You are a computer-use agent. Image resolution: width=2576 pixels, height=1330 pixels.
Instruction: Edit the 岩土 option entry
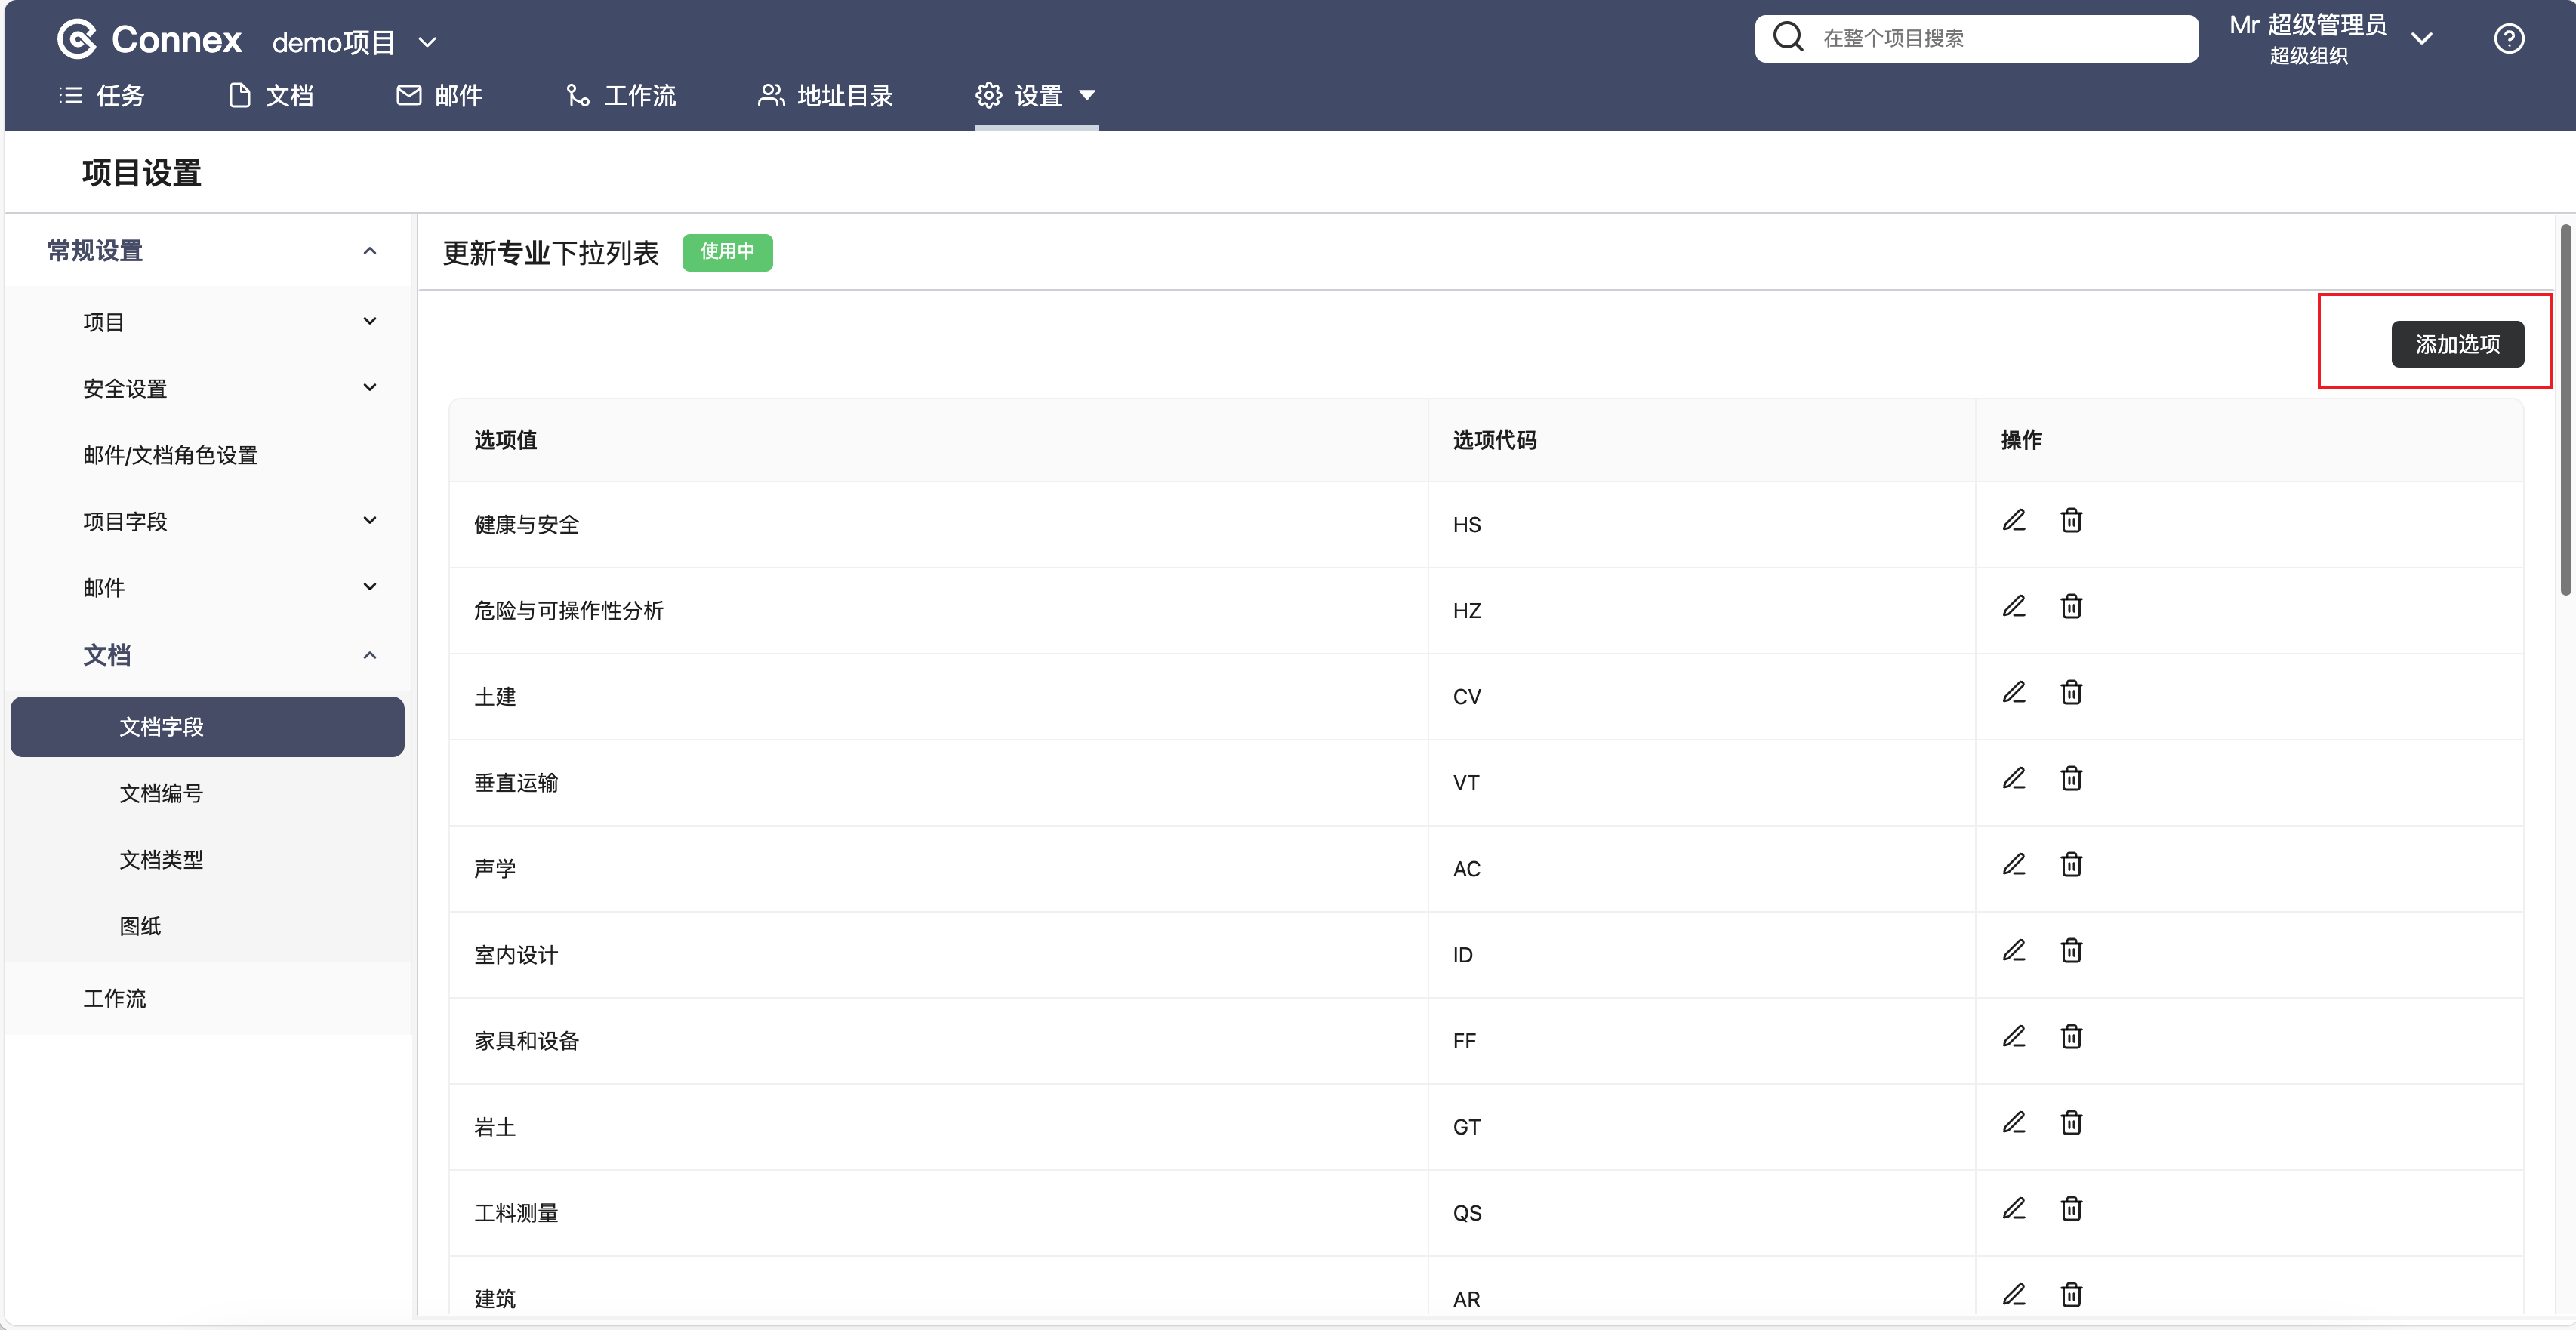click(2013, 1123)
